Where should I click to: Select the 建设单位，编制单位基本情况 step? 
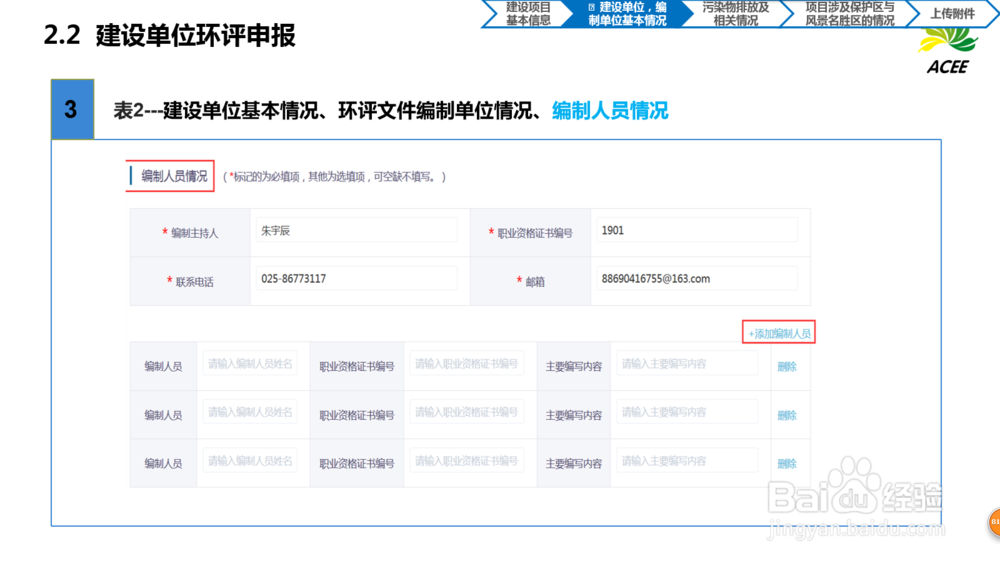pyautogui.click(x=627, y=13)
